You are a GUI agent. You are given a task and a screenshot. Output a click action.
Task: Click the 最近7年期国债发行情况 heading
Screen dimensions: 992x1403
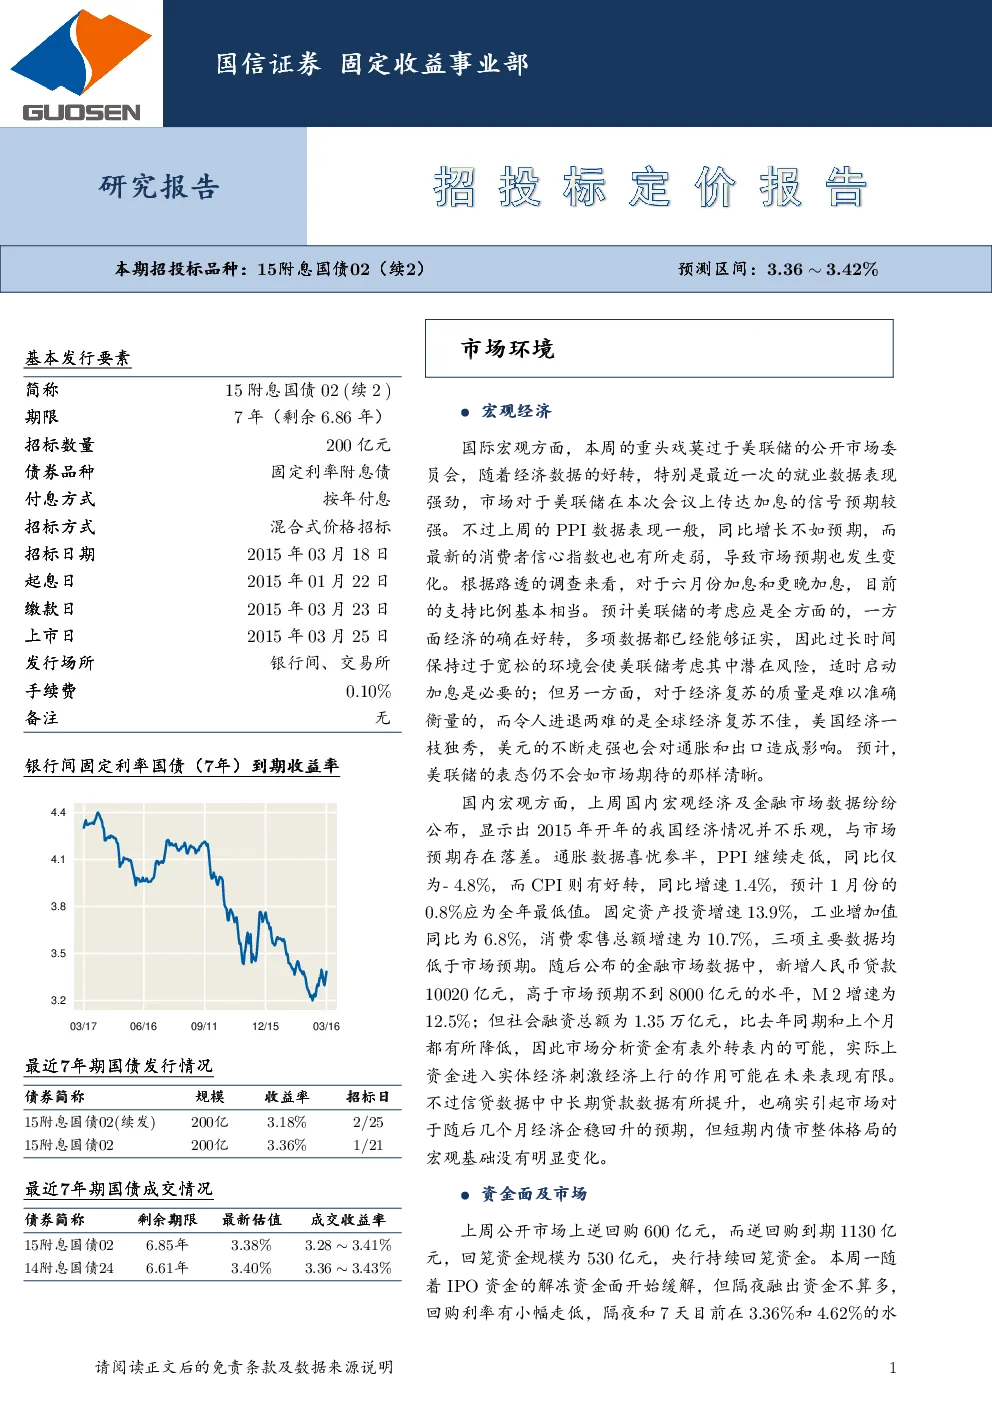(x=119, y=1066)
